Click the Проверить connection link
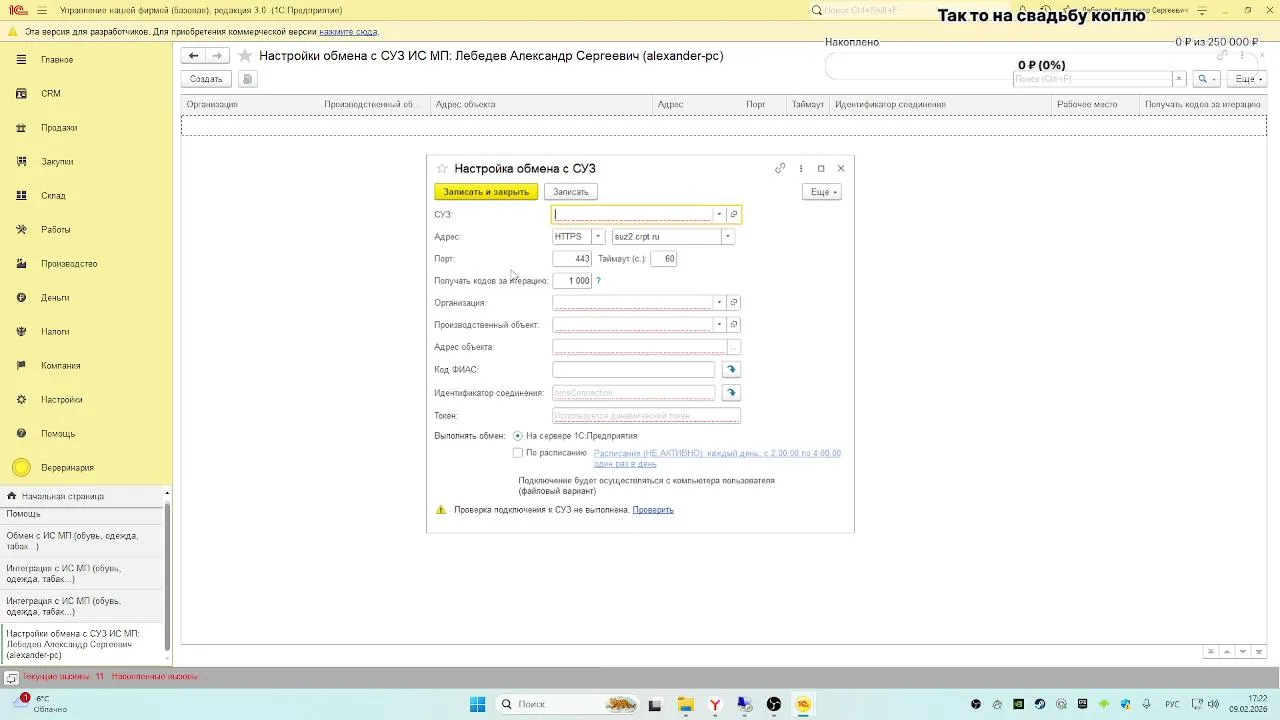 coord(653,510)
